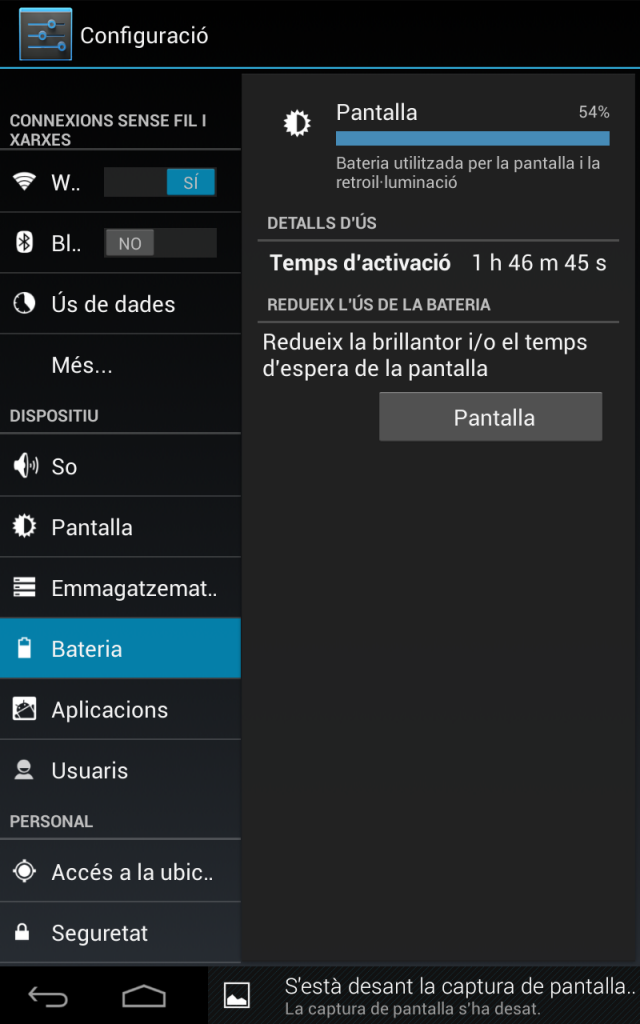Turn on the Bluetooth NO switch
This screenshot has height=1024, width=640.
[160, 243]
